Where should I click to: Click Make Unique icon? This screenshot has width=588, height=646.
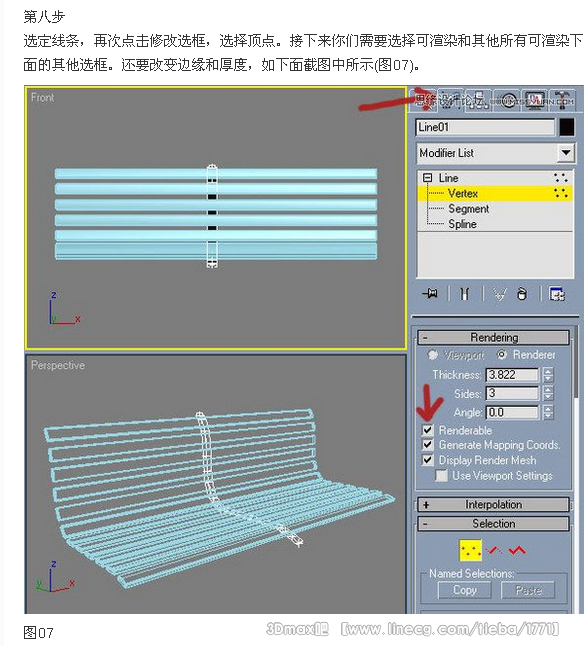[500, 294]
